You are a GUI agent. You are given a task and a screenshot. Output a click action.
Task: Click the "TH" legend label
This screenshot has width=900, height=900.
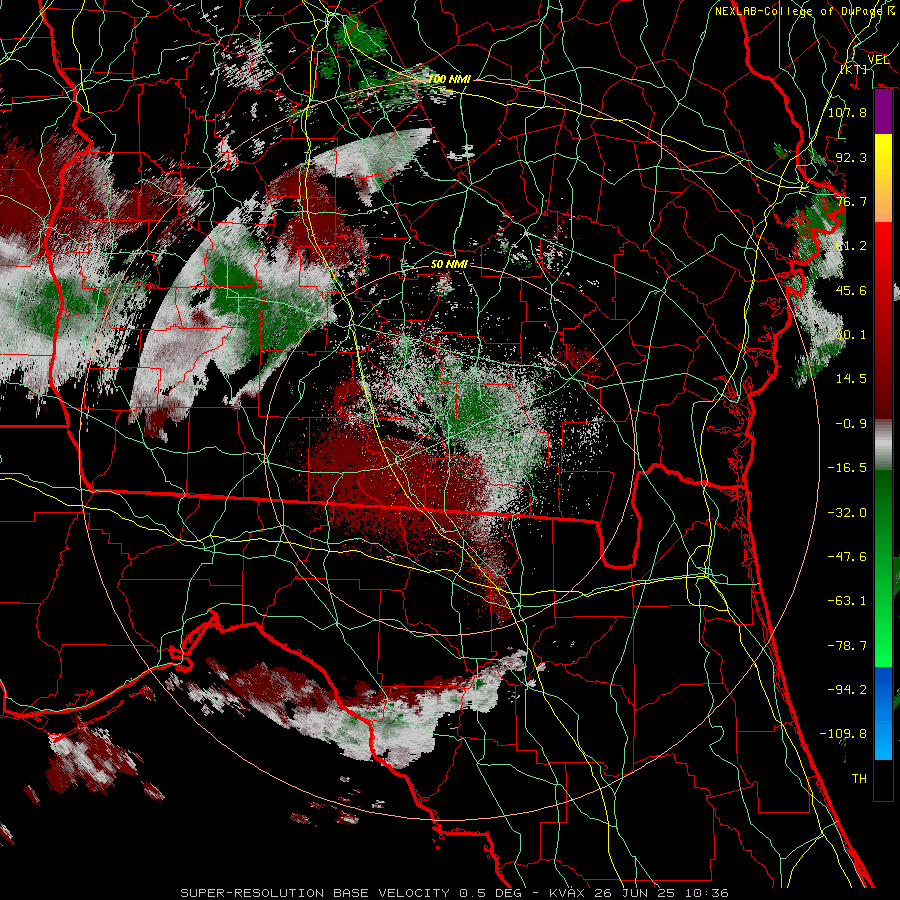pos(859,779)
